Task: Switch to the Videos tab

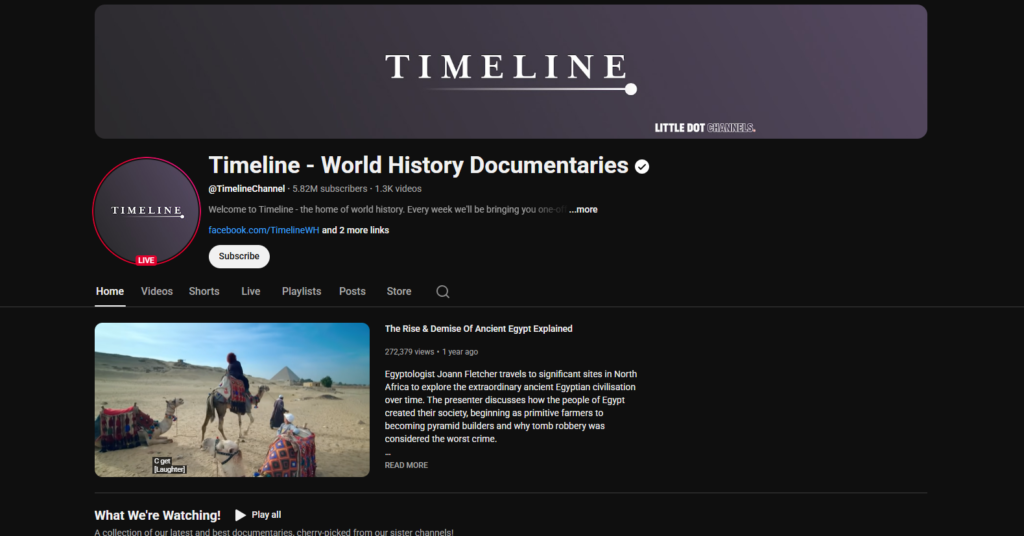Action: [x=156, y=291]
